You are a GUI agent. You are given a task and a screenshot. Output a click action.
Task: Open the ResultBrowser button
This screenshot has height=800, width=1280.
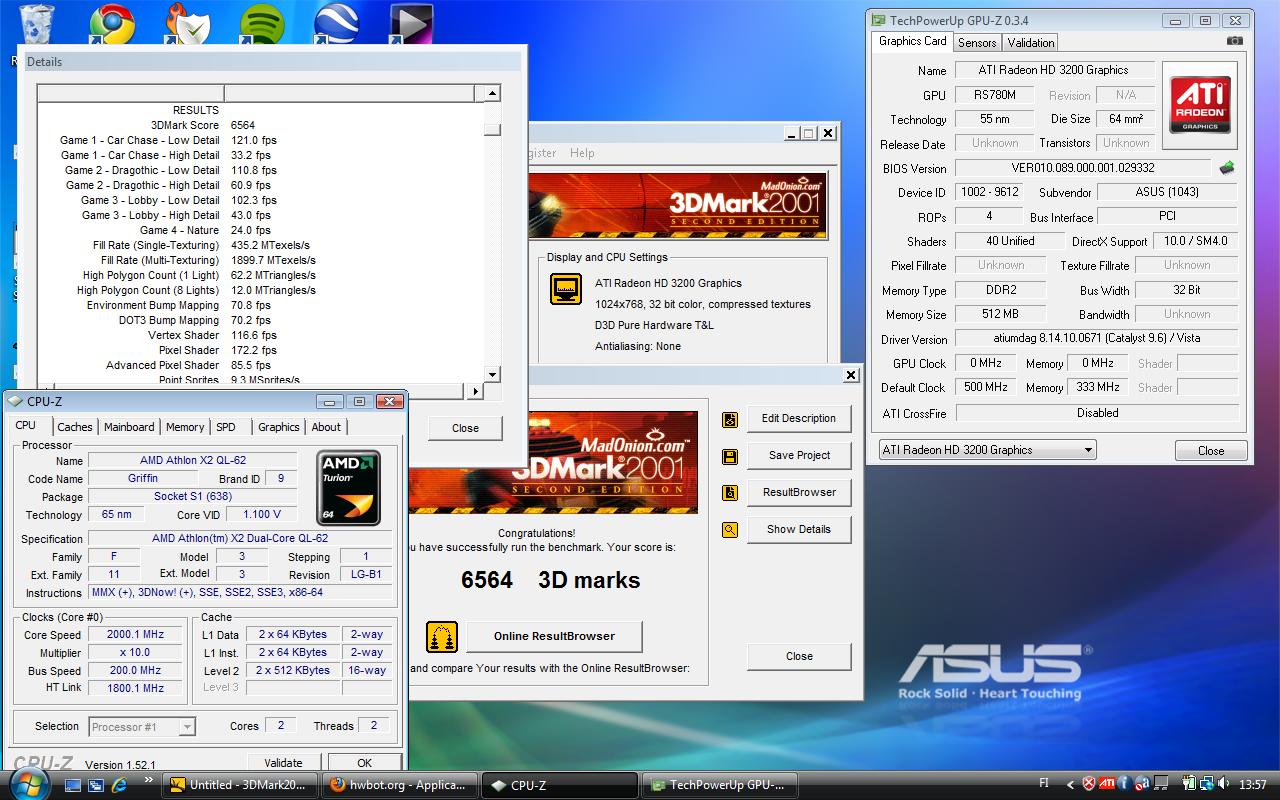point(799,493)
